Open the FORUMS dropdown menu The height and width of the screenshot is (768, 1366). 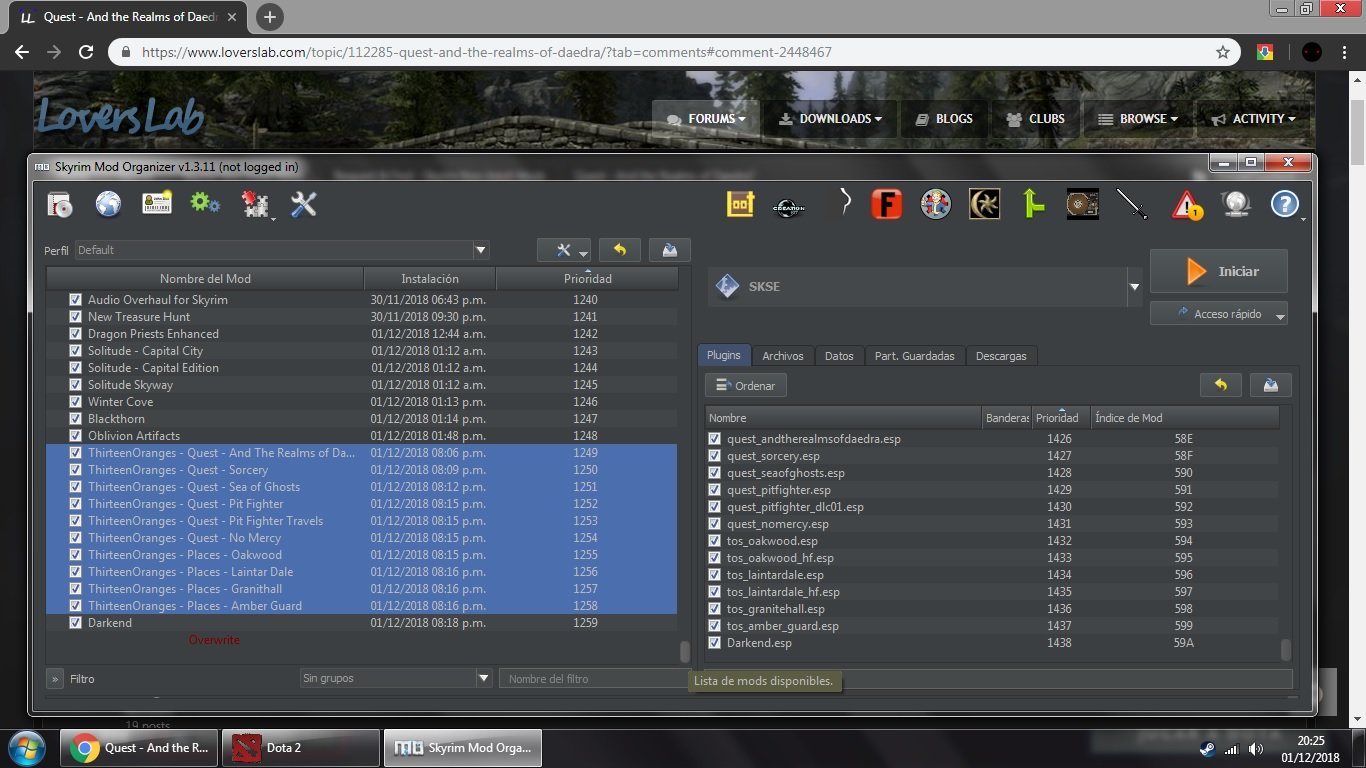(707, 119)
